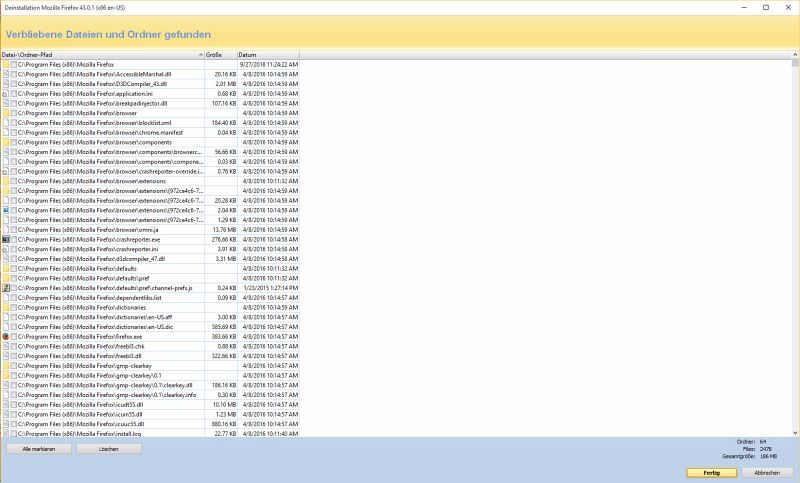
Task: Enable the checkbox for browser\chrome.manifest
Action: 14,133
